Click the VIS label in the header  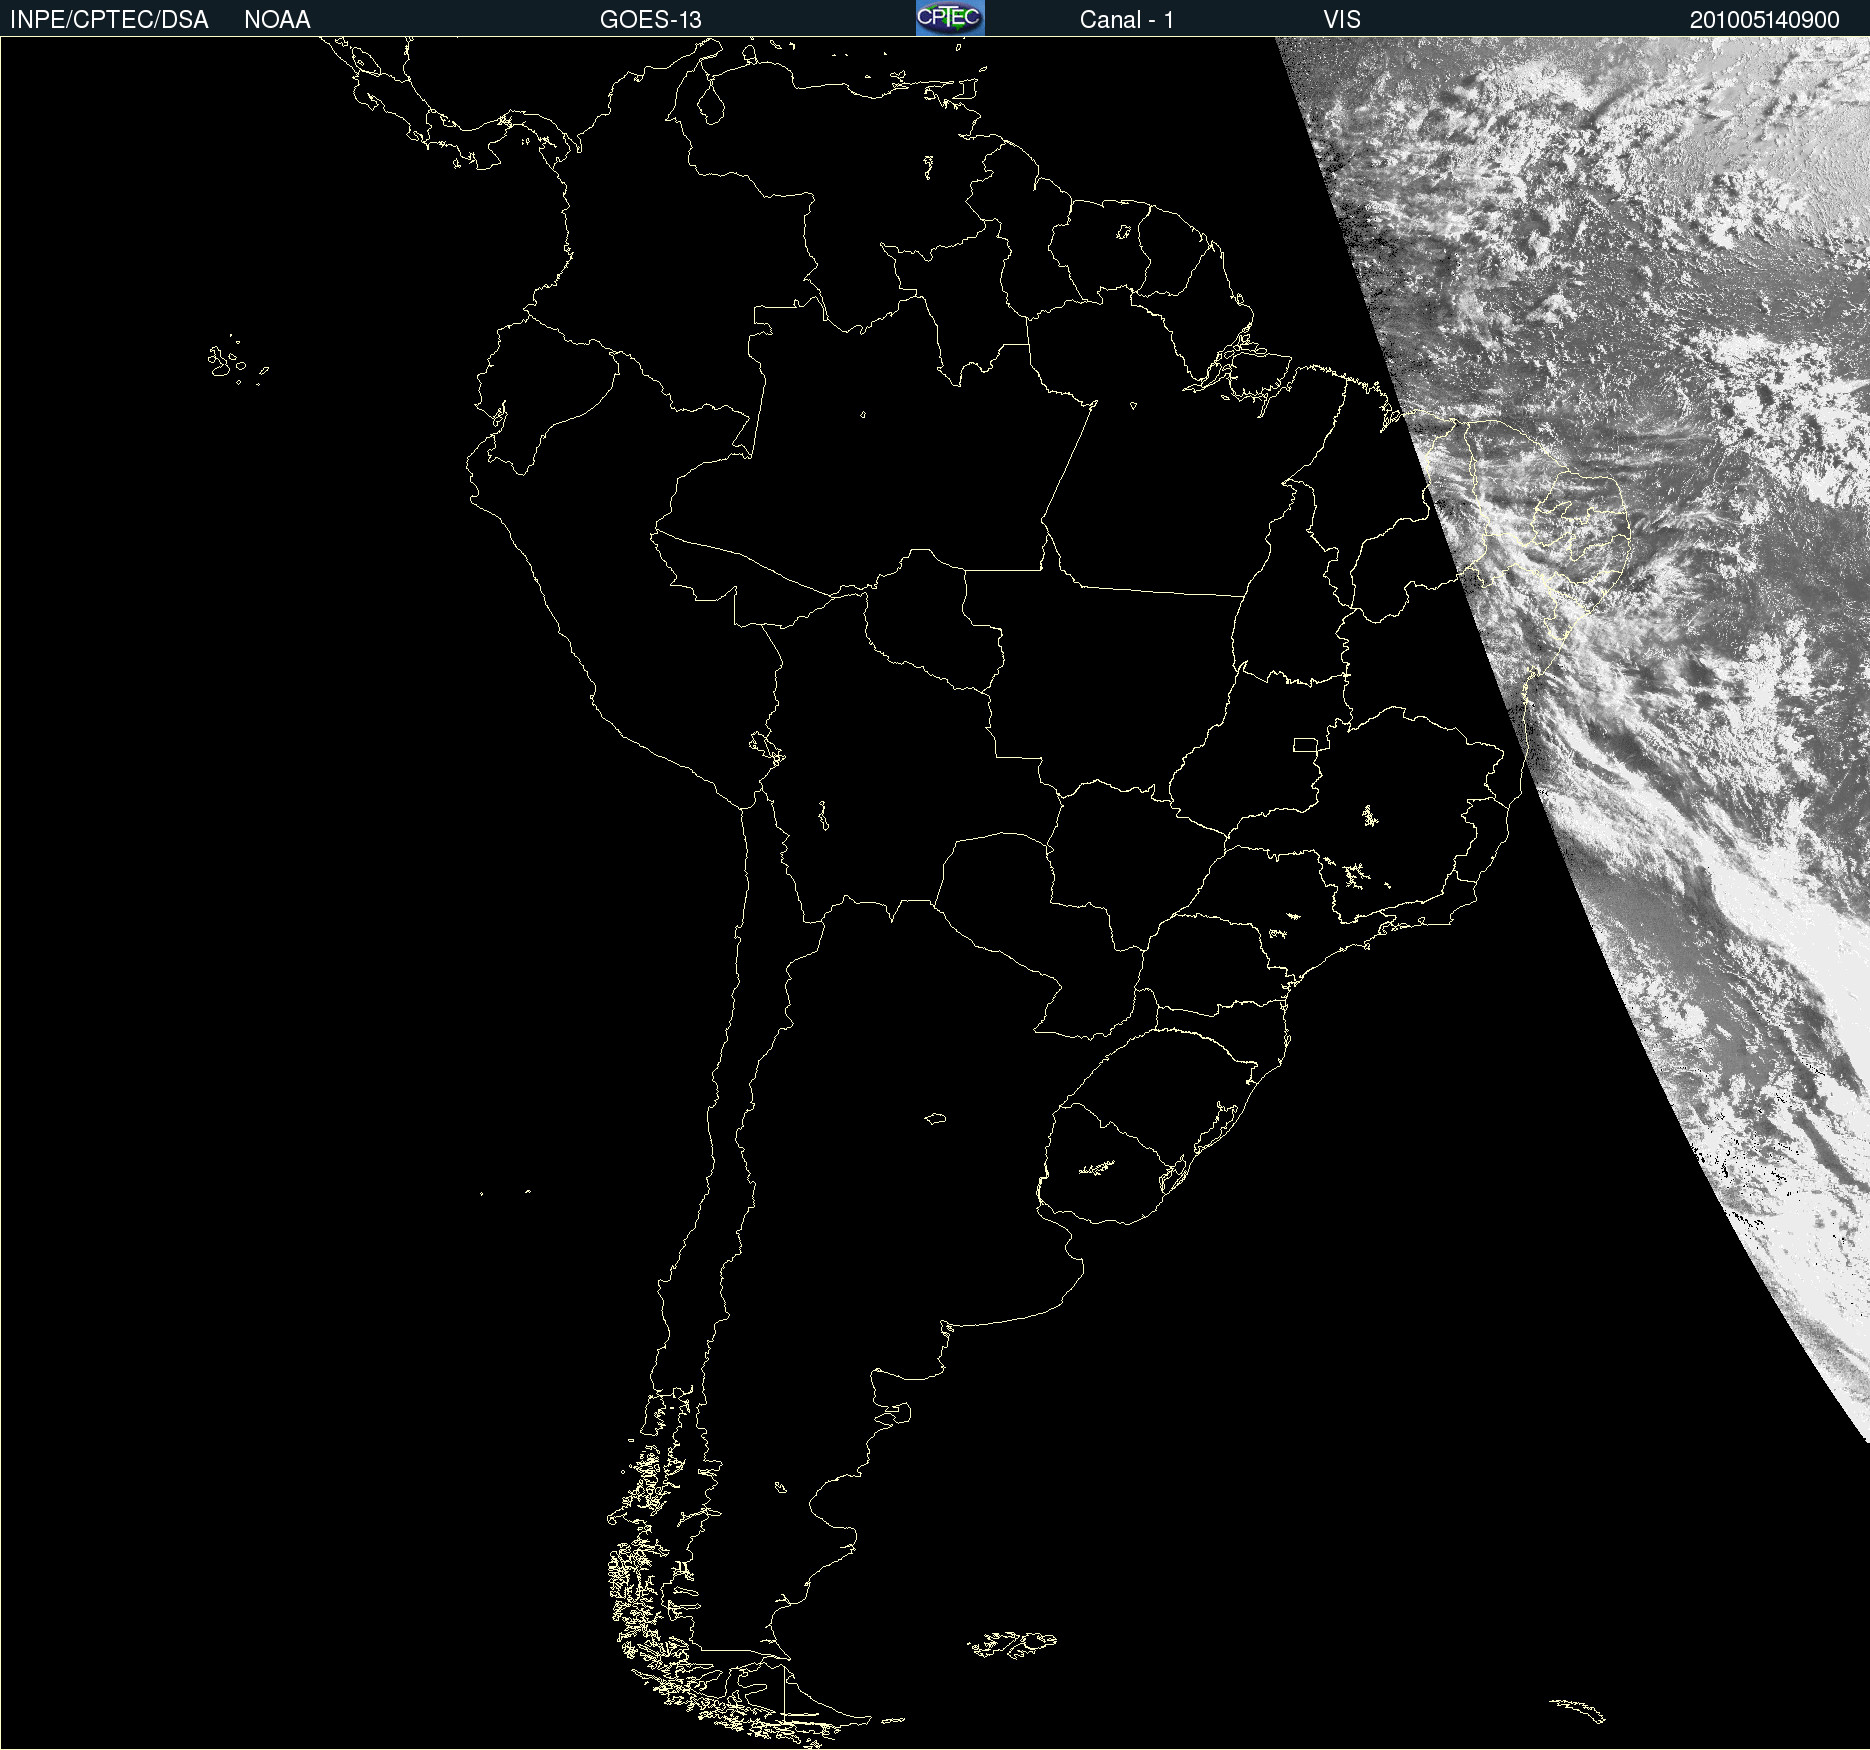[x=1342, y=20]
